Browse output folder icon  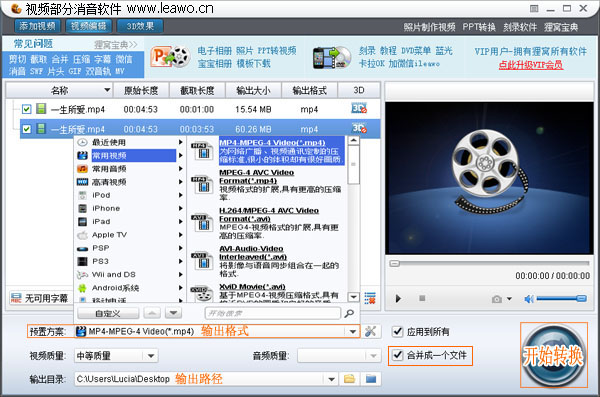pyautogui.click(x=349, y=379)
